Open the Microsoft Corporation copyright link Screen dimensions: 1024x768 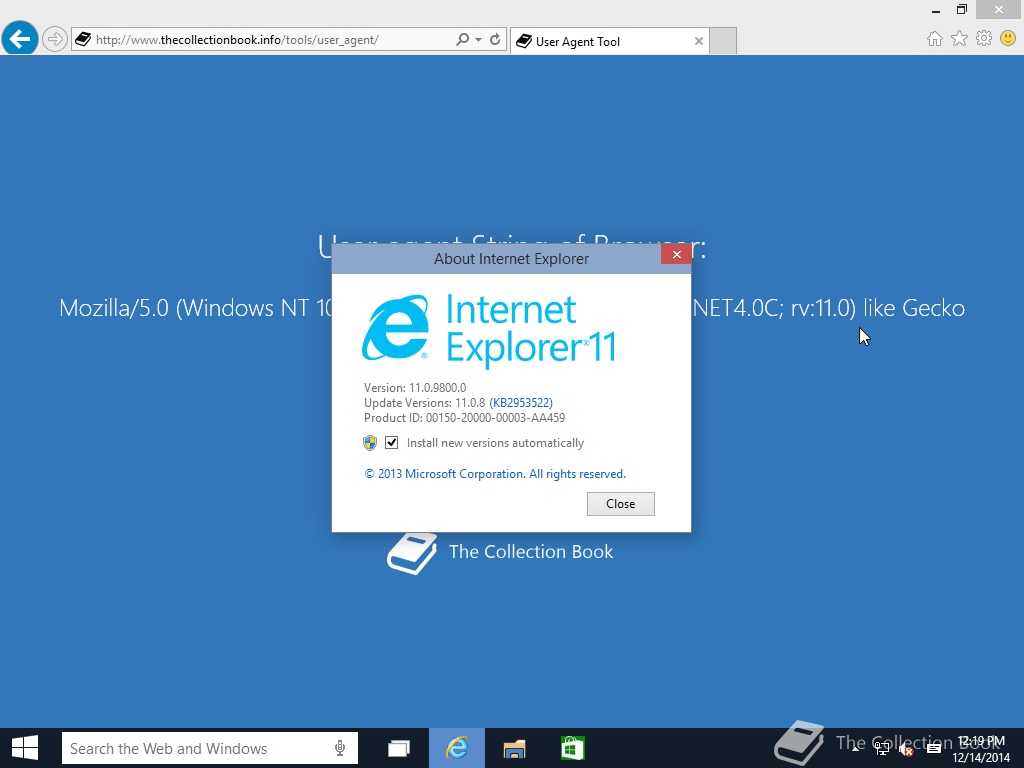[x=495, y=474]
